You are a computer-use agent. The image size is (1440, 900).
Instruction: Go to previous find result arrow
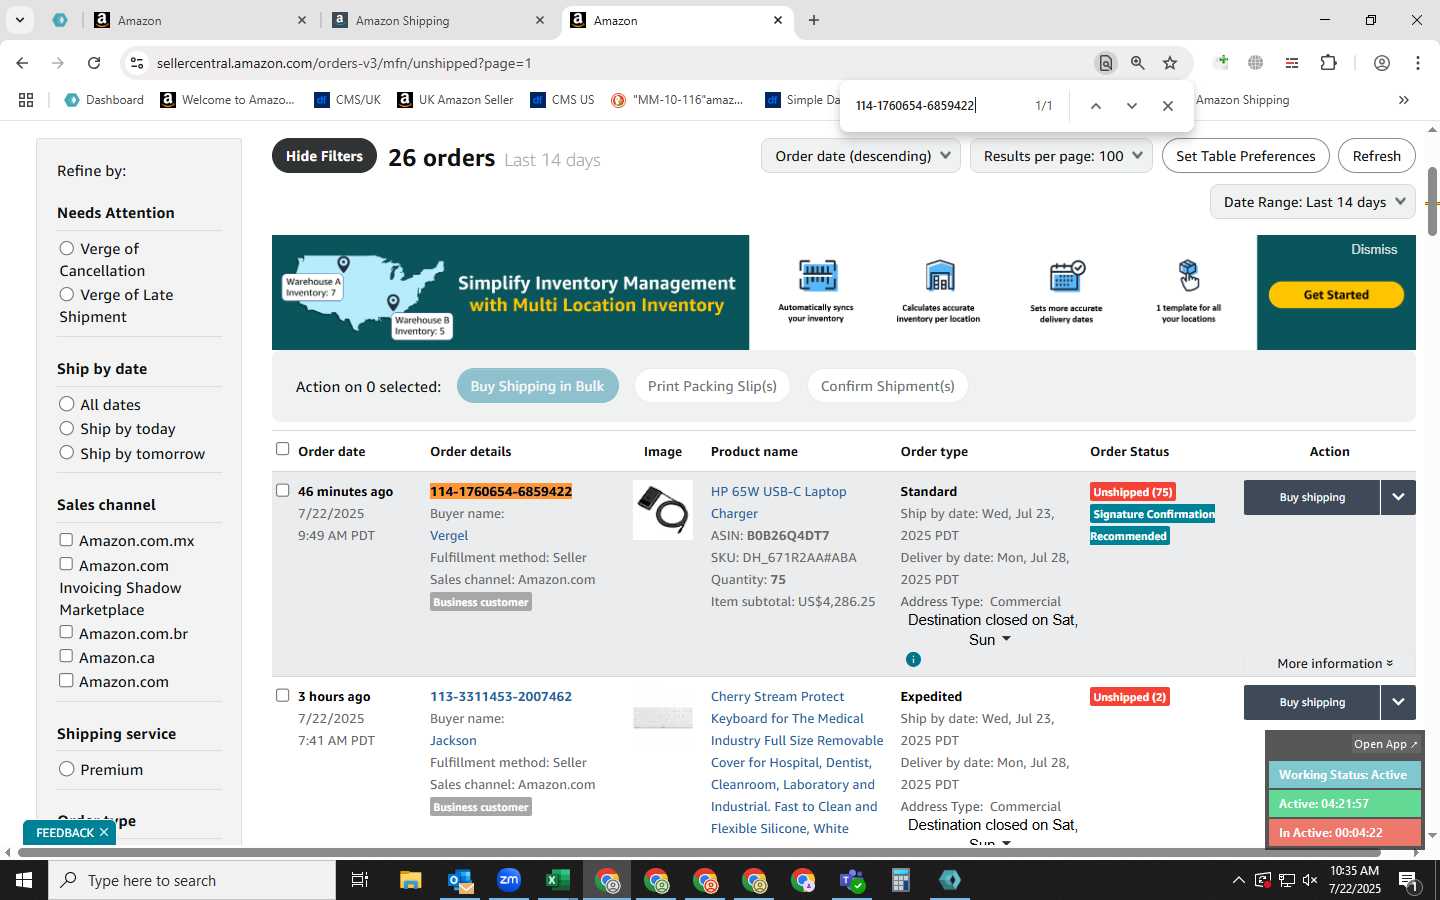[x=1096, y=106]
